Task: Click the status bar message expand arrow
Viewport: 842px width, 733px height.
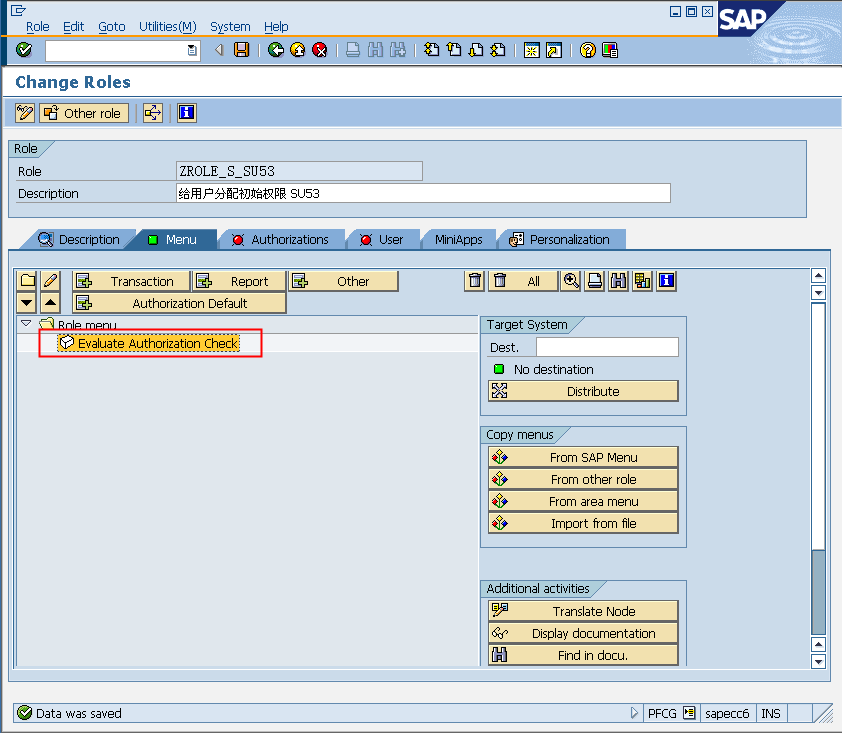Action: click(636, 713)
